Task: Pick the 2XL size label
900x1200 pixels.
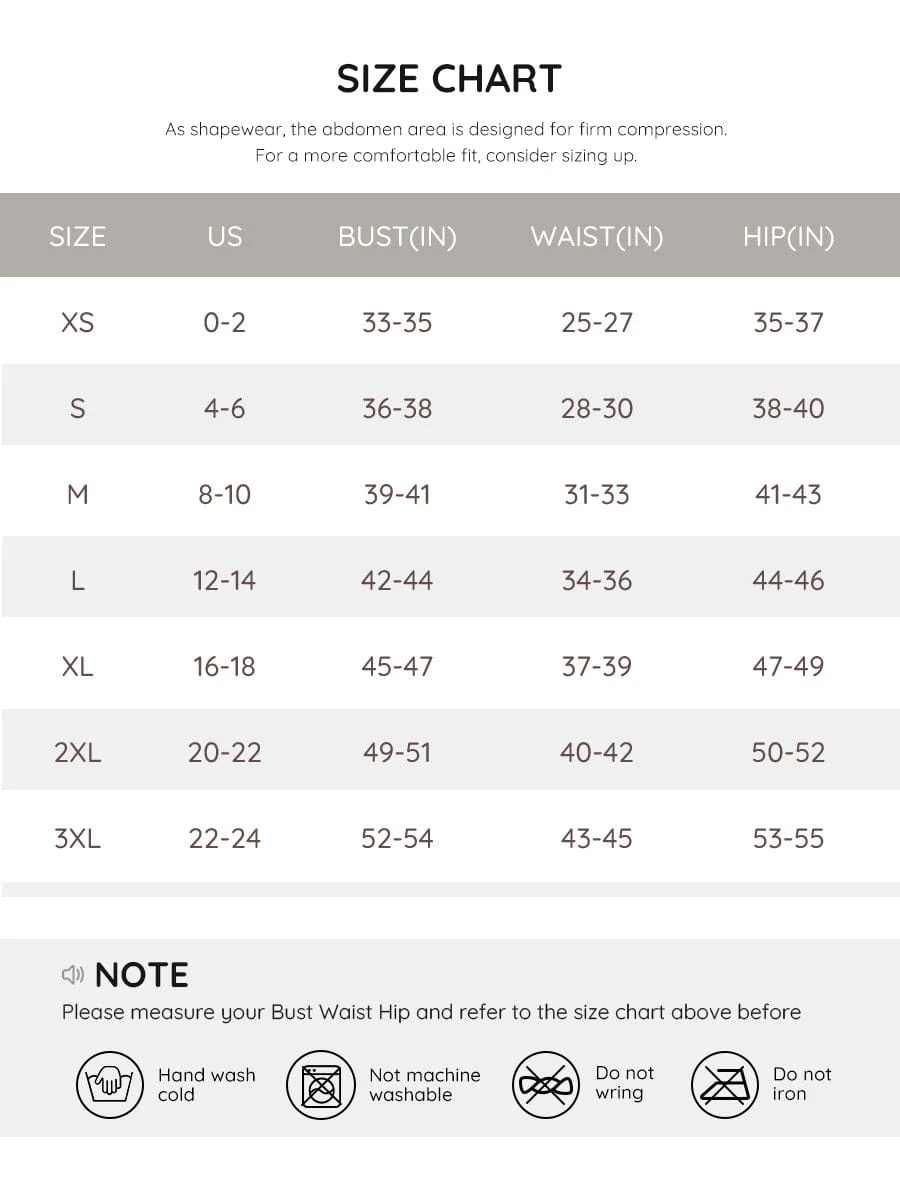Action: click(77, 752)
